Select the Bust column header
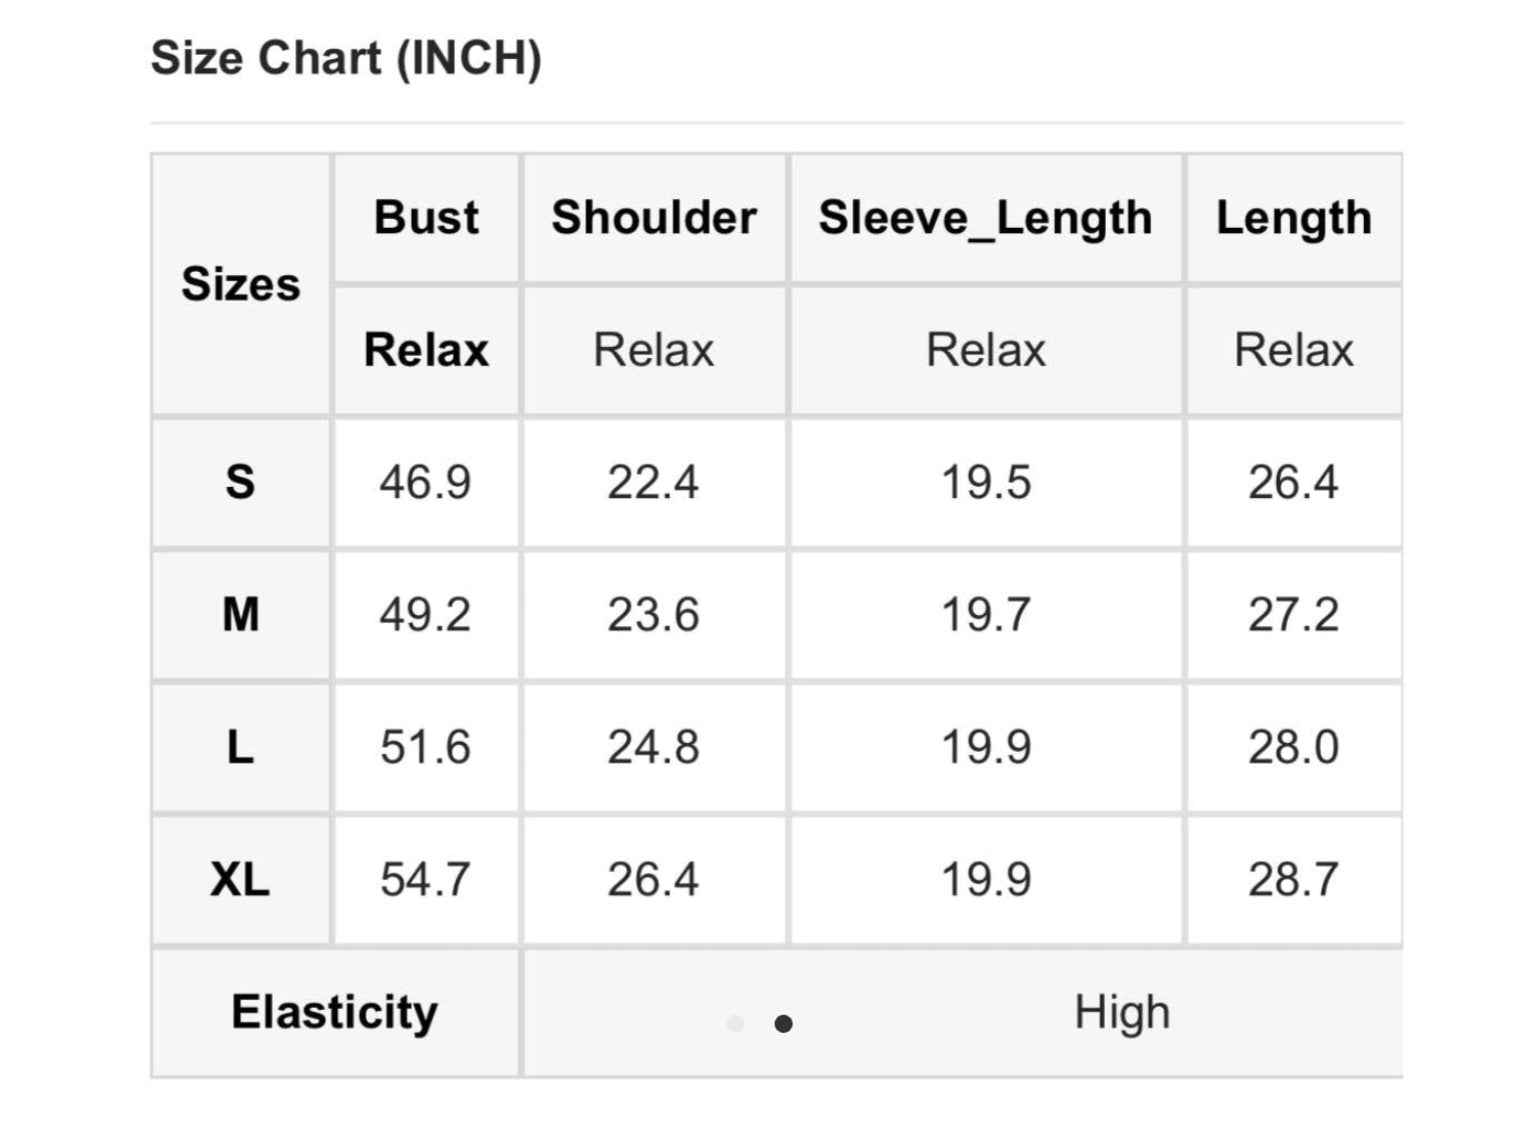The height and width of the screenshot is (1131, 1518). 426,217
